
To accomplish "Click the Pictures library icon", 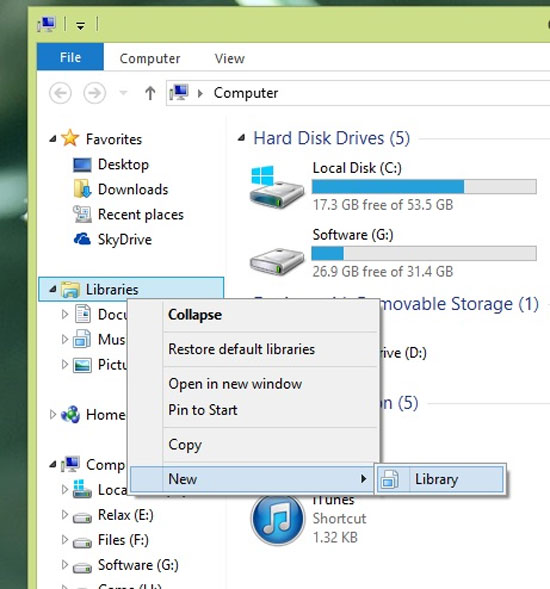I will pos(82,365).
